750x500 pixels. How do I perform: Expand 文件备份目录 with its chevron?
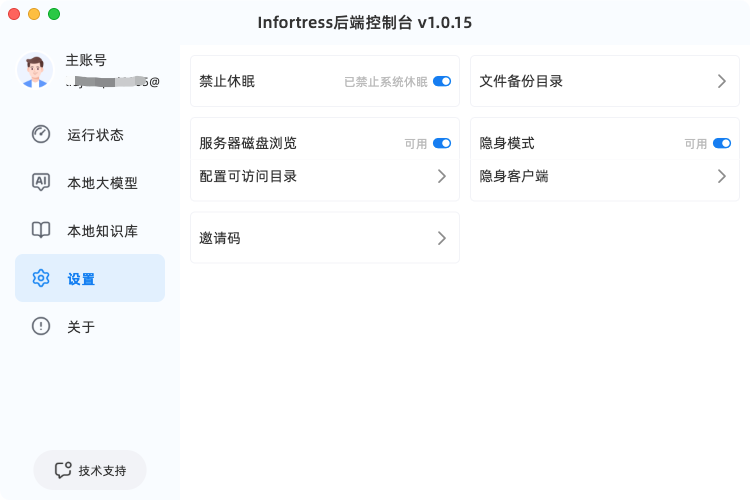(722, 81)
